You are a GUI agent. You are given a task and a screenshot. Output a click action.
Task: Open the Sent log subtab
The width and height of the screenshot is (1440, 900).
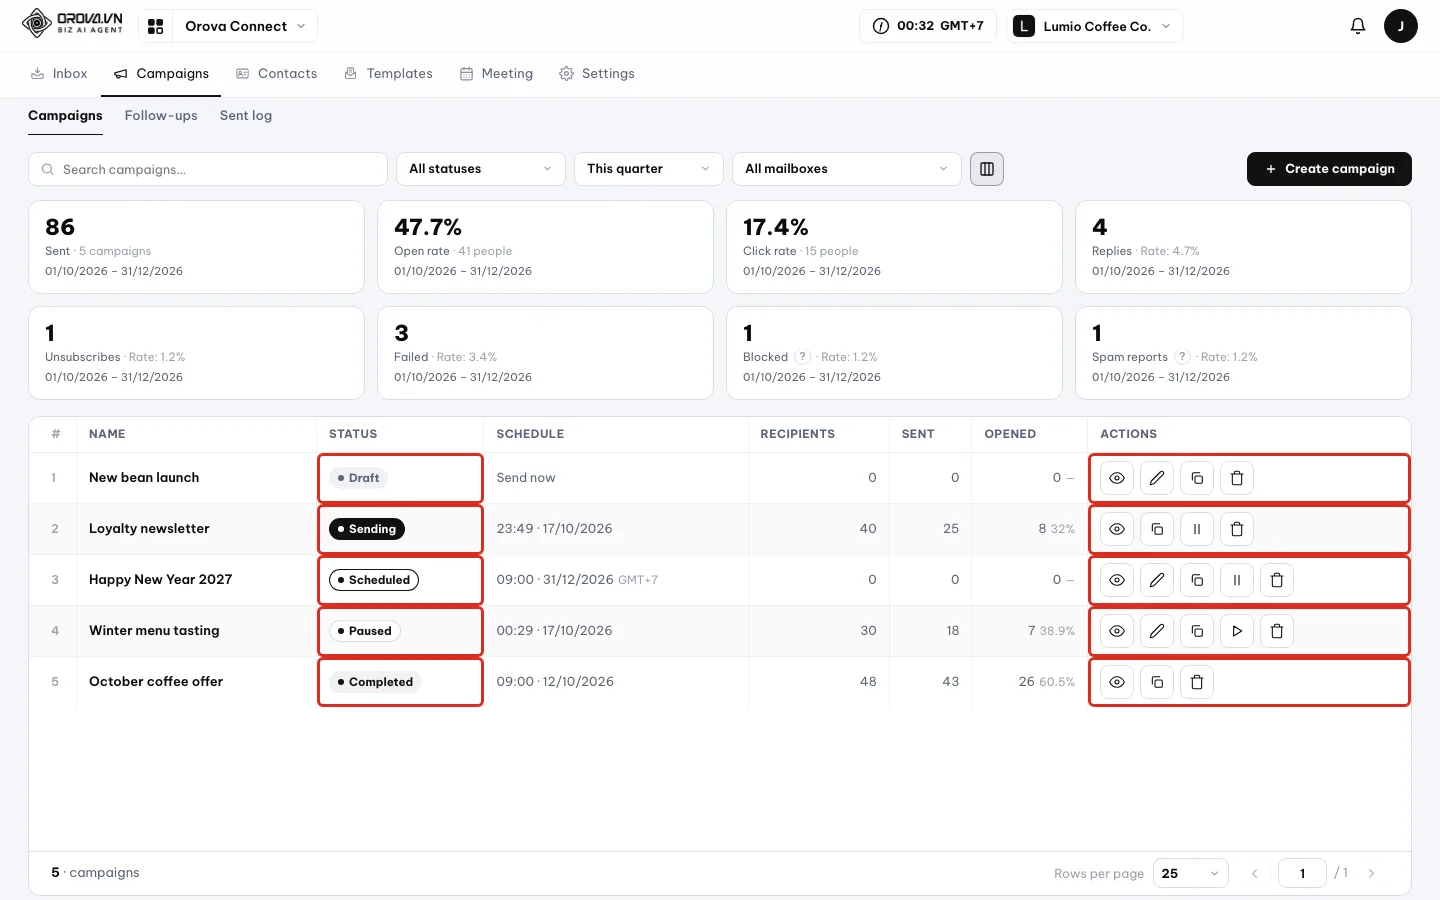click(246, 116)
